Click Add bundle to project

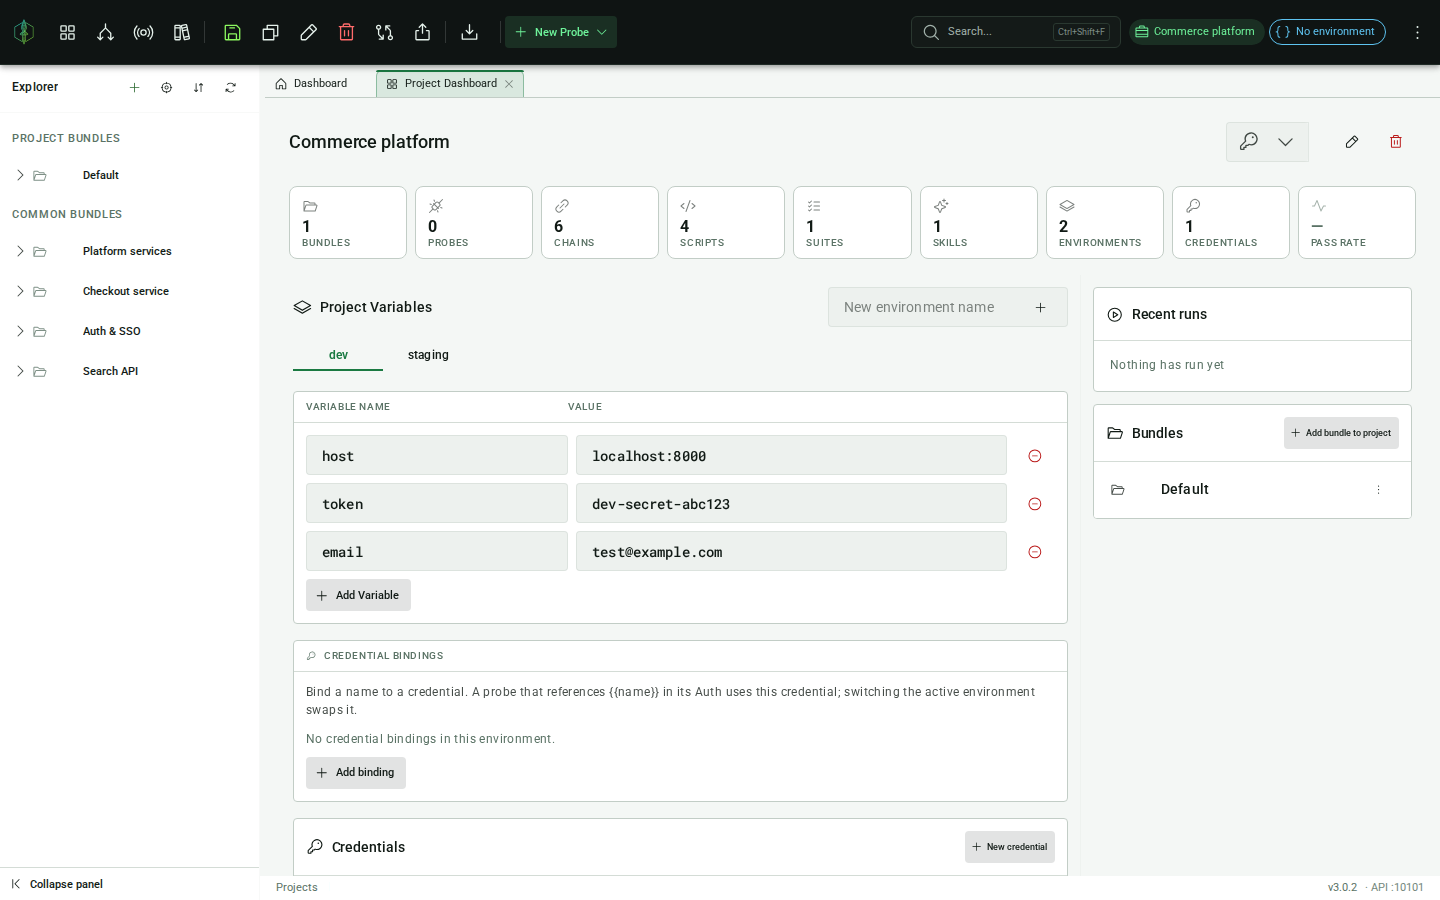(1341, 433)
